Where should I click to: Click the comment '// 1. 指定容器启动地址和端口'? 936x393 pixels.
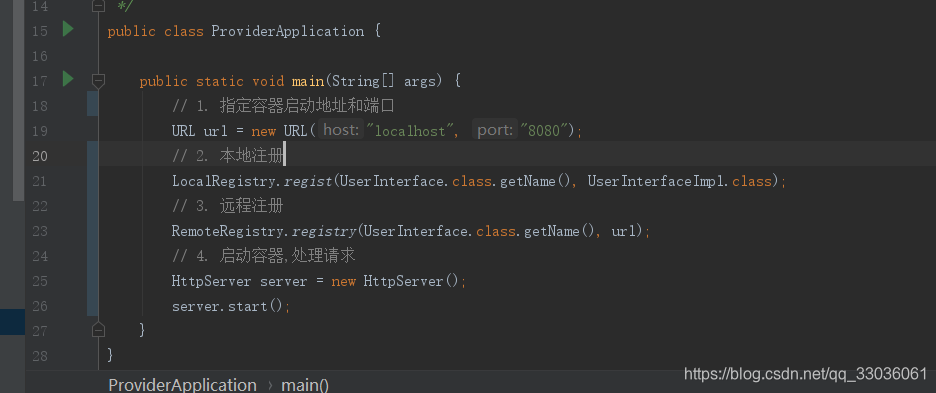point(284,106)
